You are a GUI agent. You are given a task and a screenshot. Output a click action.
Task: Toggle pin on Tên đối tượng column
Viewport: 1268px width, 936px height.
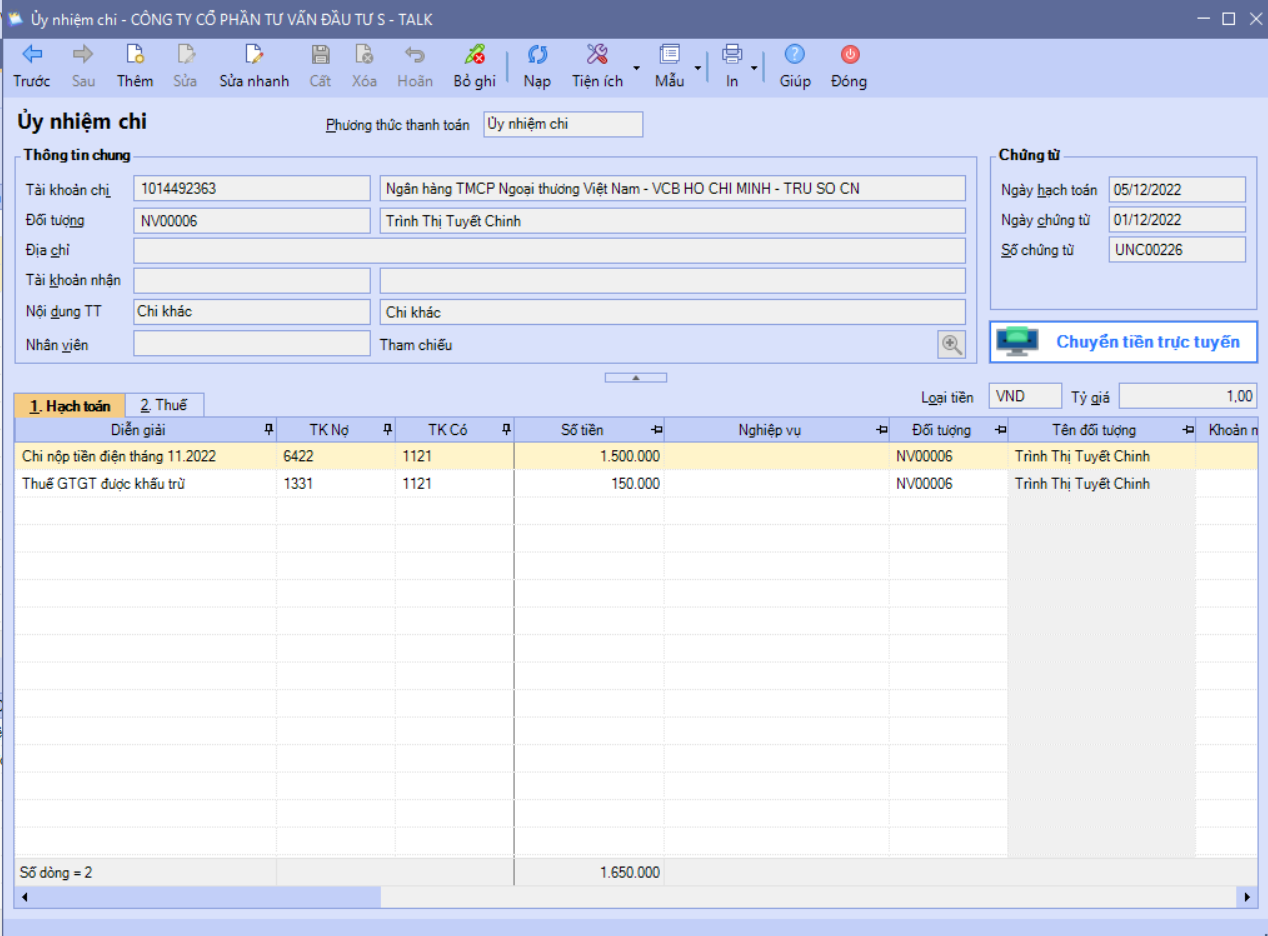tap(1188, 430)
